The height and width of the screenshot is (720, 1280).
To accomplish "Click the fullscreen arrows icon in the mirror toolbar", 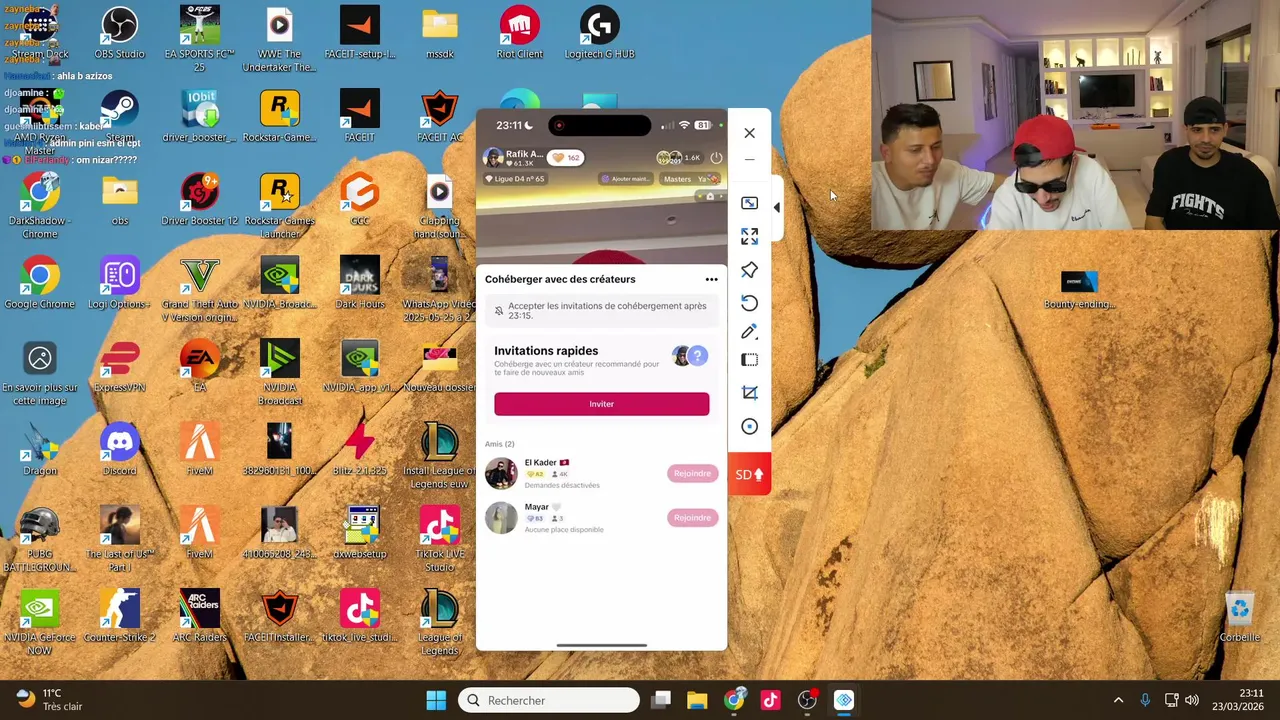I will [x=749, y=236].
